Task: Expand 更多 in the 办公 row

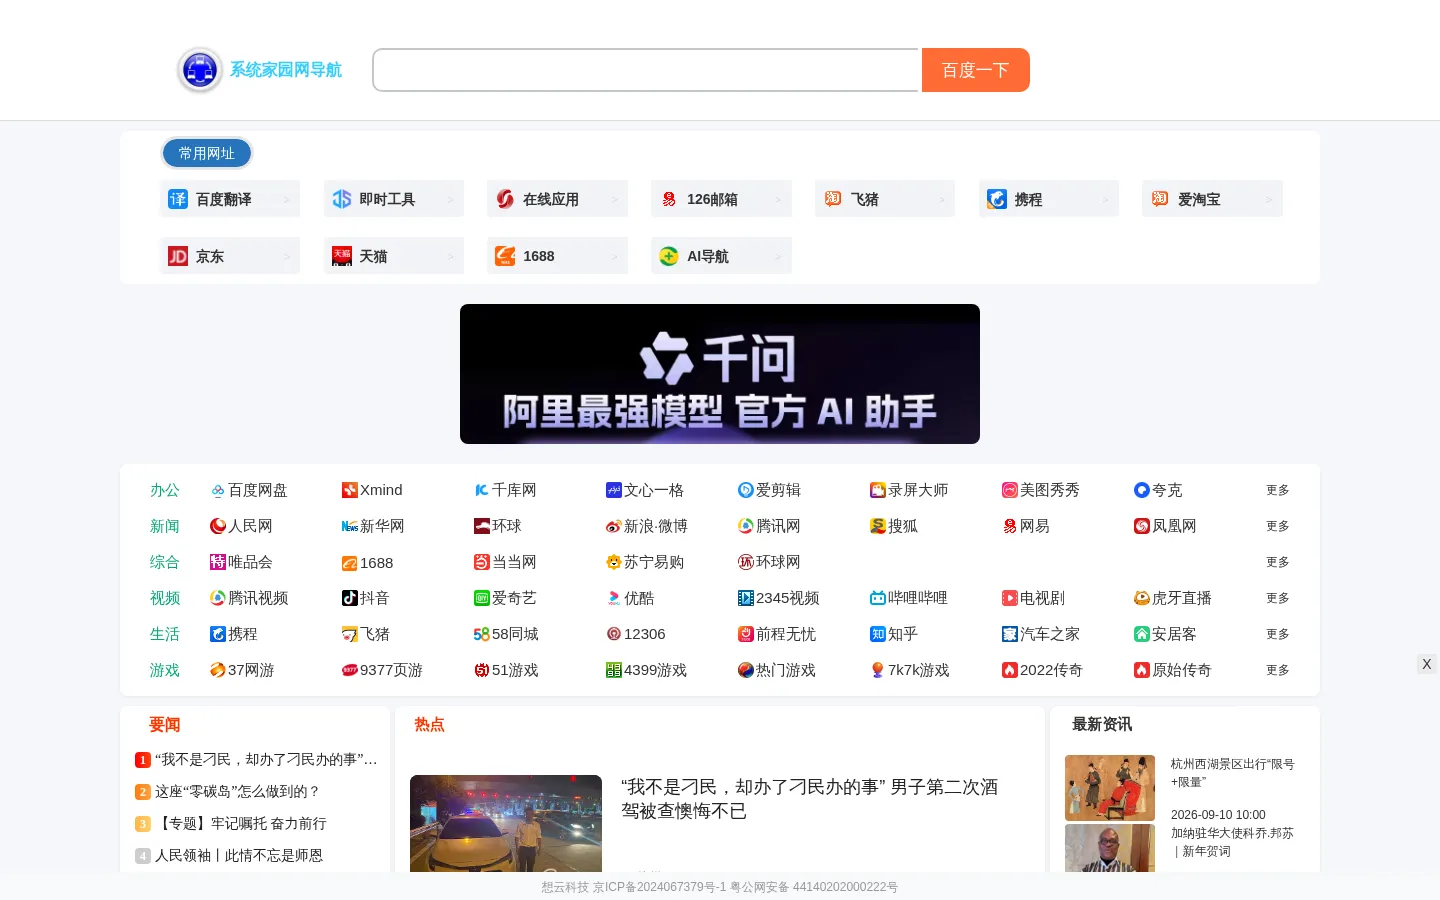Action: coord(1278,490)
